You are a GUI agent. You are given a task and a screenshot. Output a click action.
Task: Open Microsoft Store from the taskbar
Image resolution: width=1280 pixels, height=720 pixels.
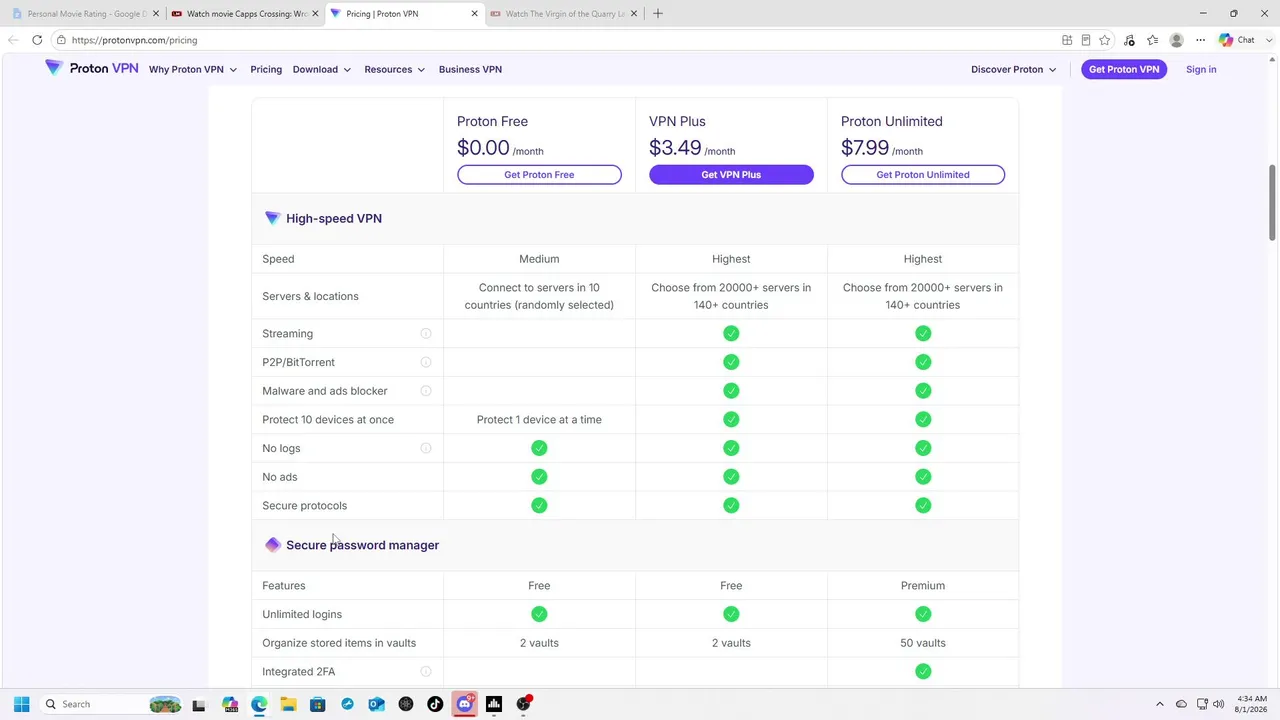[x=318, y=704]
